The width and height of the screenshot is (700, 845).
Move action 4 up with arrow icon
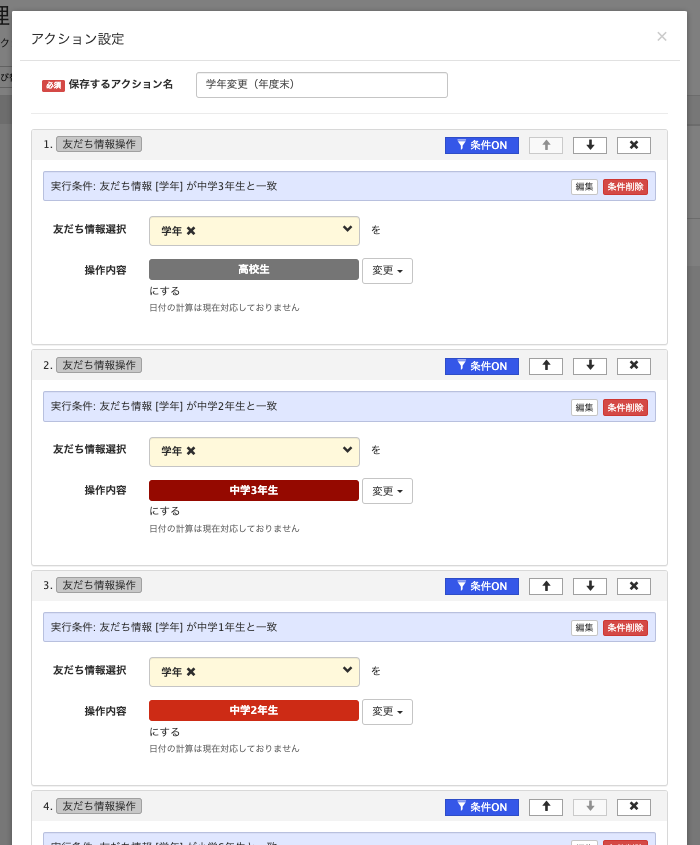pyautogui.click(x=546, y=807)
